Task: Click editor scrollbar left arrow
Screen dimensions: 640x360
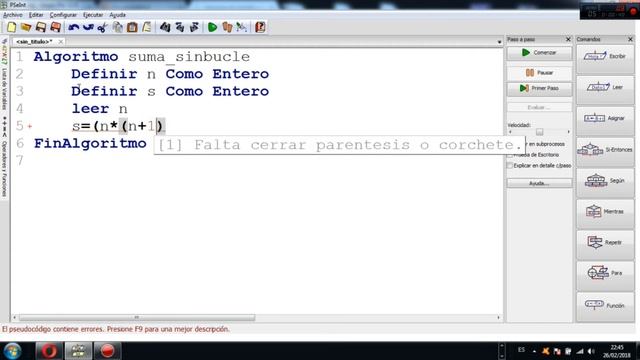Action: click(15, 318)
